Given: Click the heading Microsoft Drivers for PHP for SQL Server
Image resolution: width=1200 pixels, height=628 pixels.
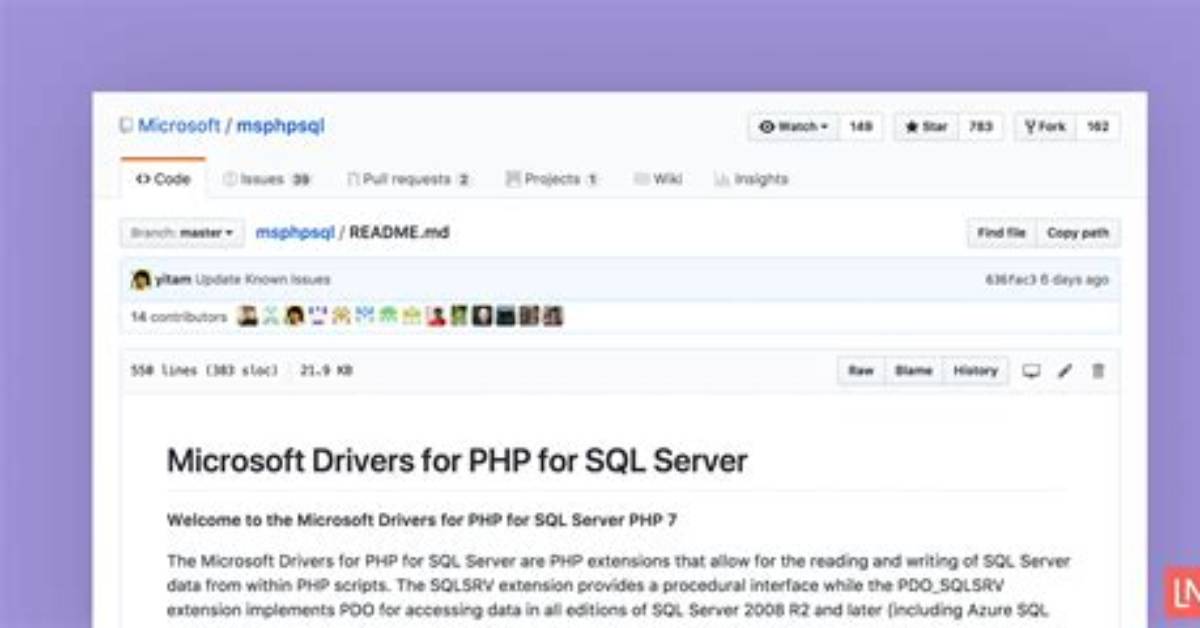Looking at the screenshot, I should point(457,461).
